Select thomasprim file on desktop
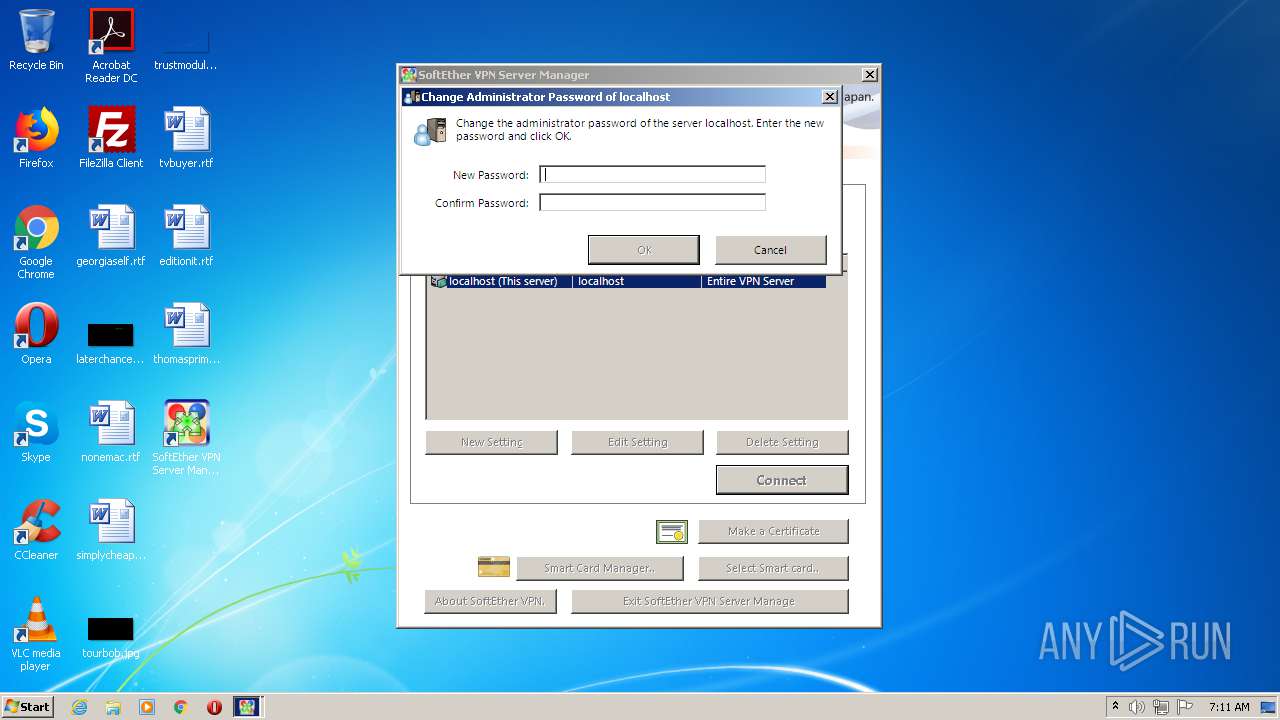Image resolution: width=1280 pixels, height=720 pixels. [186, 334]
